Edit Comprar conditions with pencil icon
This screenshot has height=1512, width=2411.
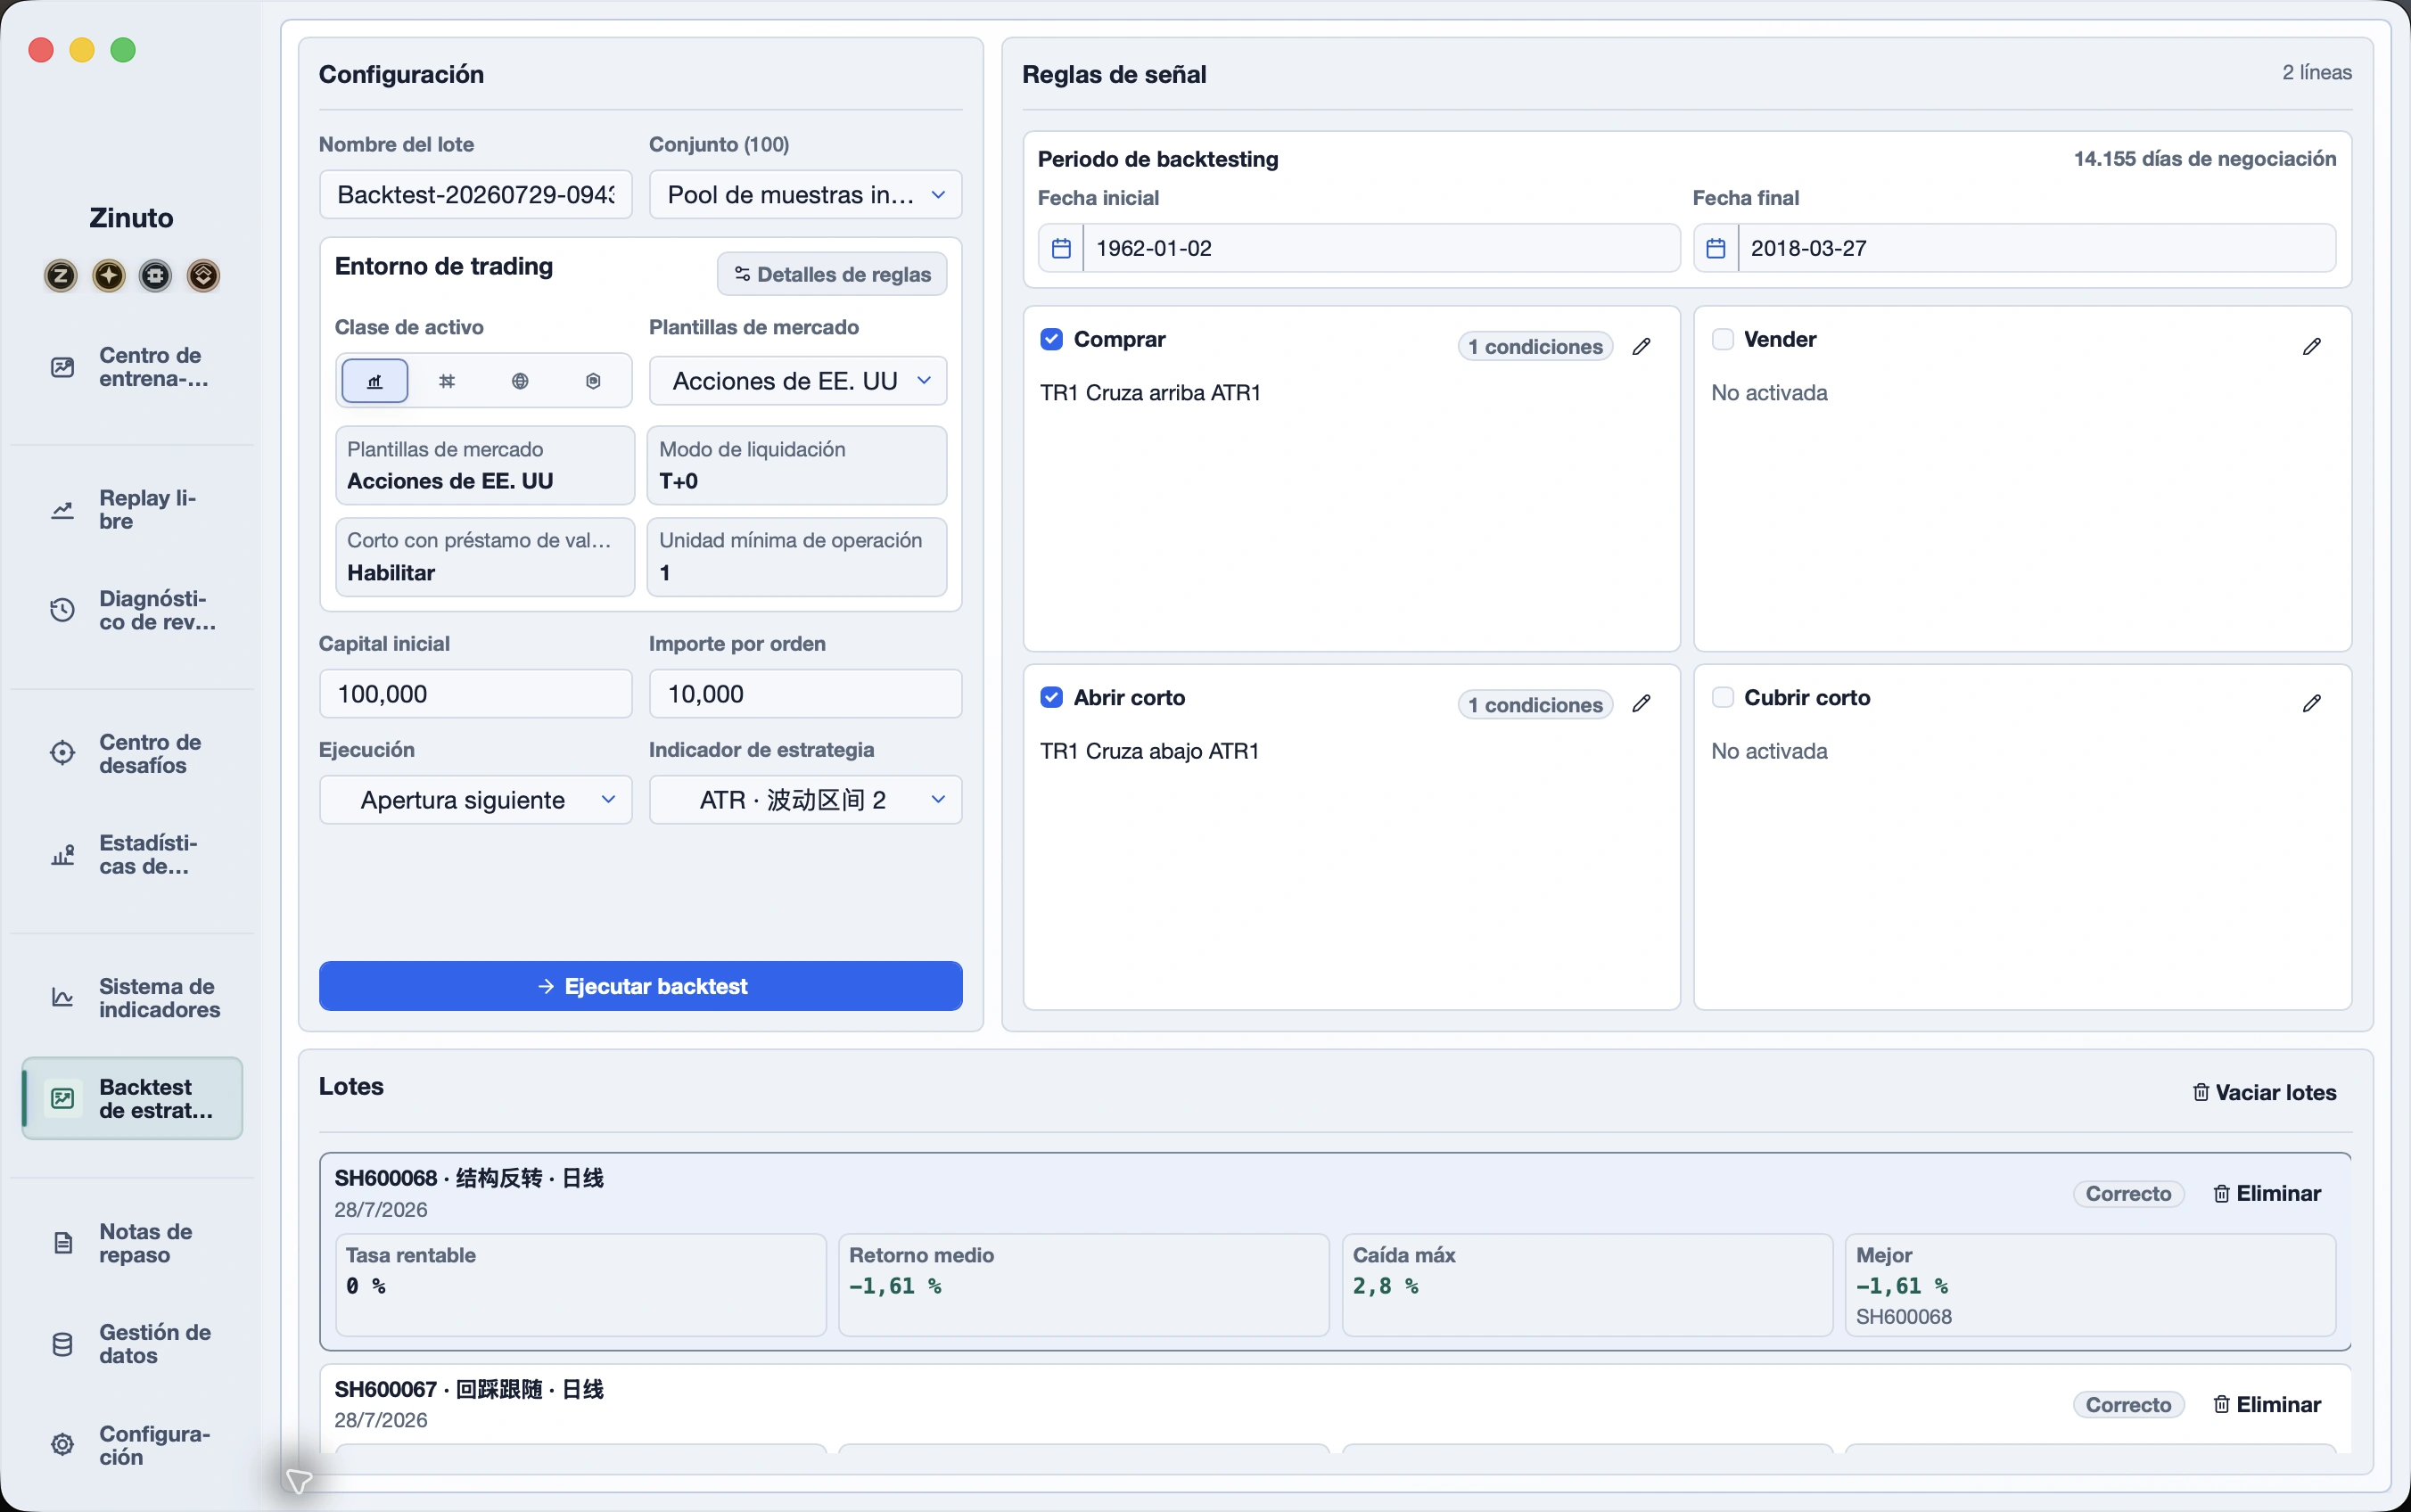(1641, 346)
